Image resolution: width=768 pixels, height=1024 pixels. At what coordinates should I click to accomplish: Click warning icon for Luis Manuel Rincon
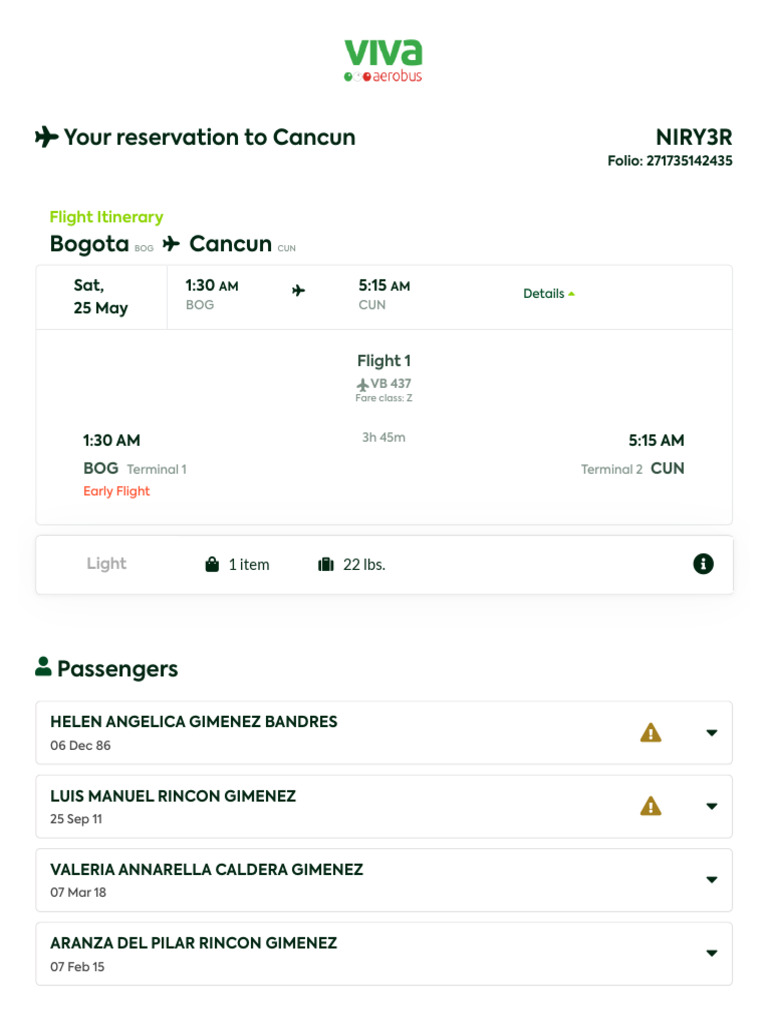click(x=651, y=806)
